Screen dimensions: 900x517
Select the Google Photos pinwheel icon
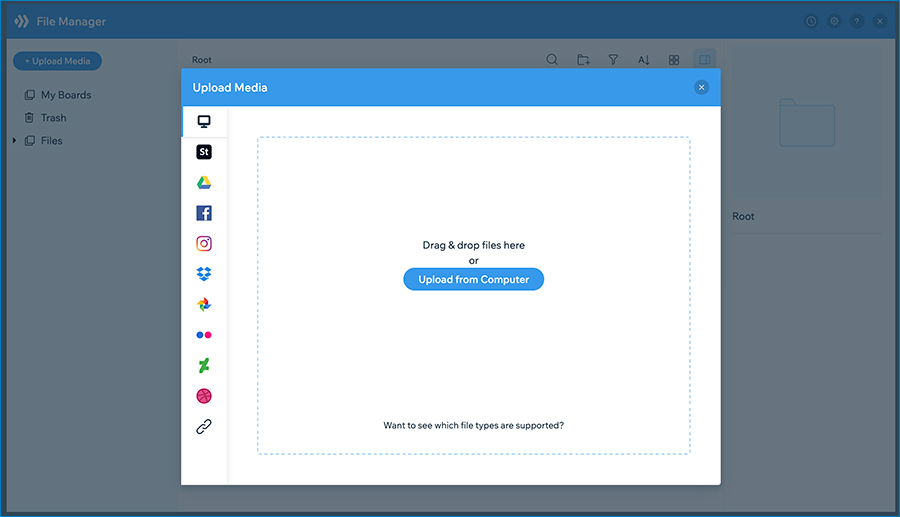[x=204, y=304]
